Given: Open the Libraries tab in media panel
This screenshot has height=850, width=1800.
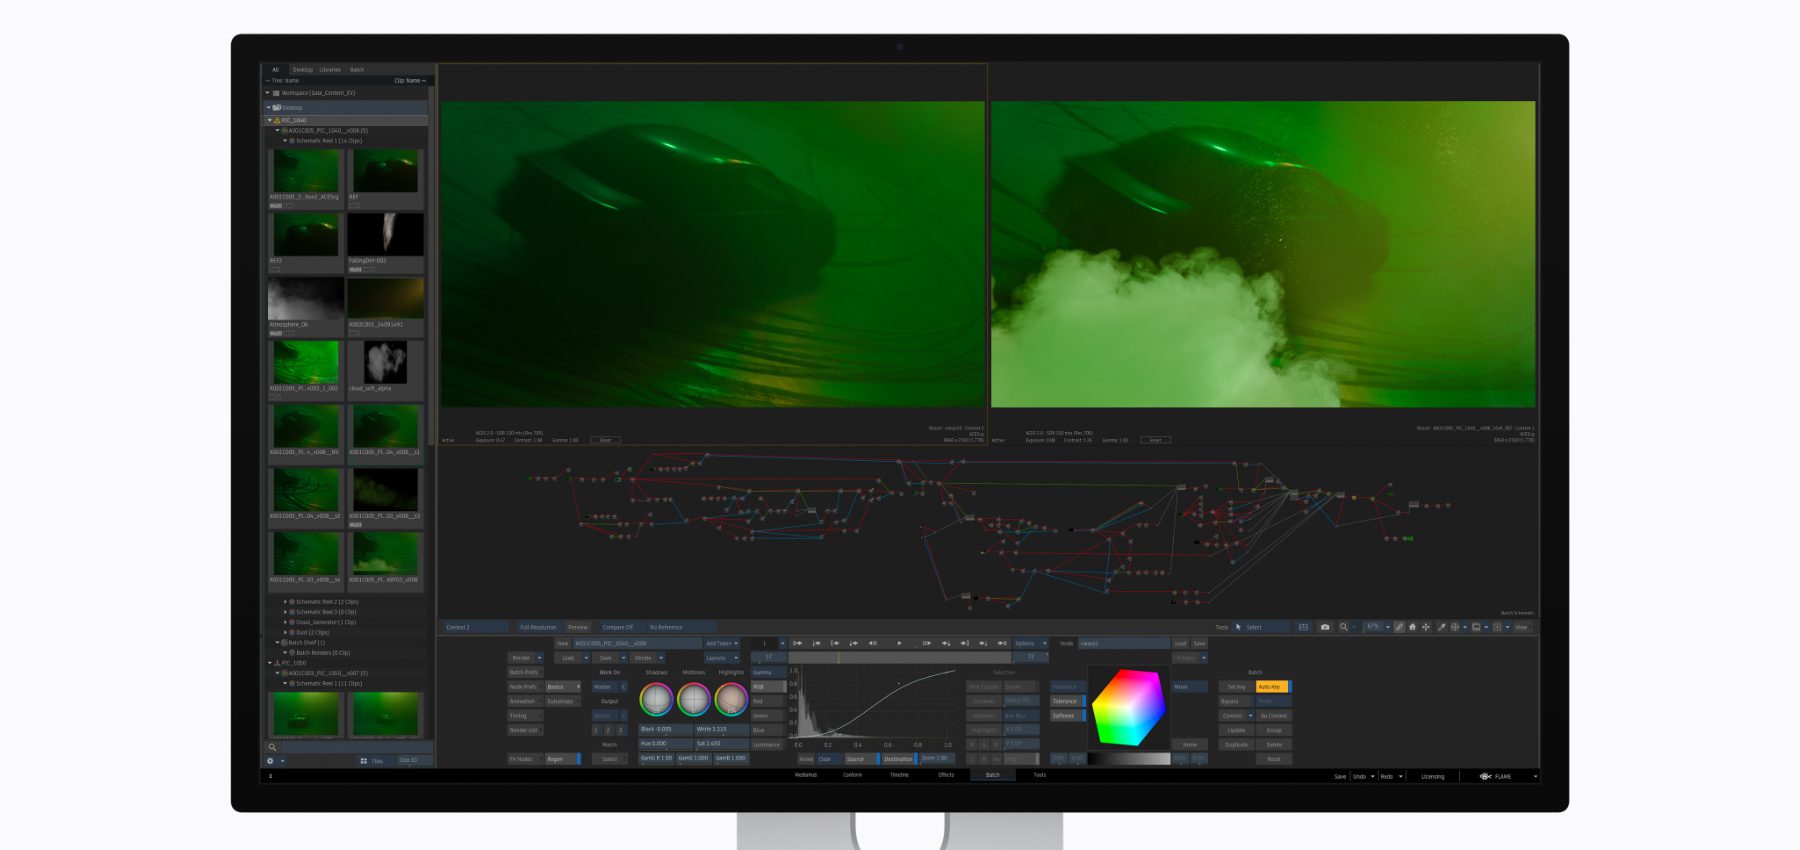Looking at the screenshot, I should tap(330, 70).
